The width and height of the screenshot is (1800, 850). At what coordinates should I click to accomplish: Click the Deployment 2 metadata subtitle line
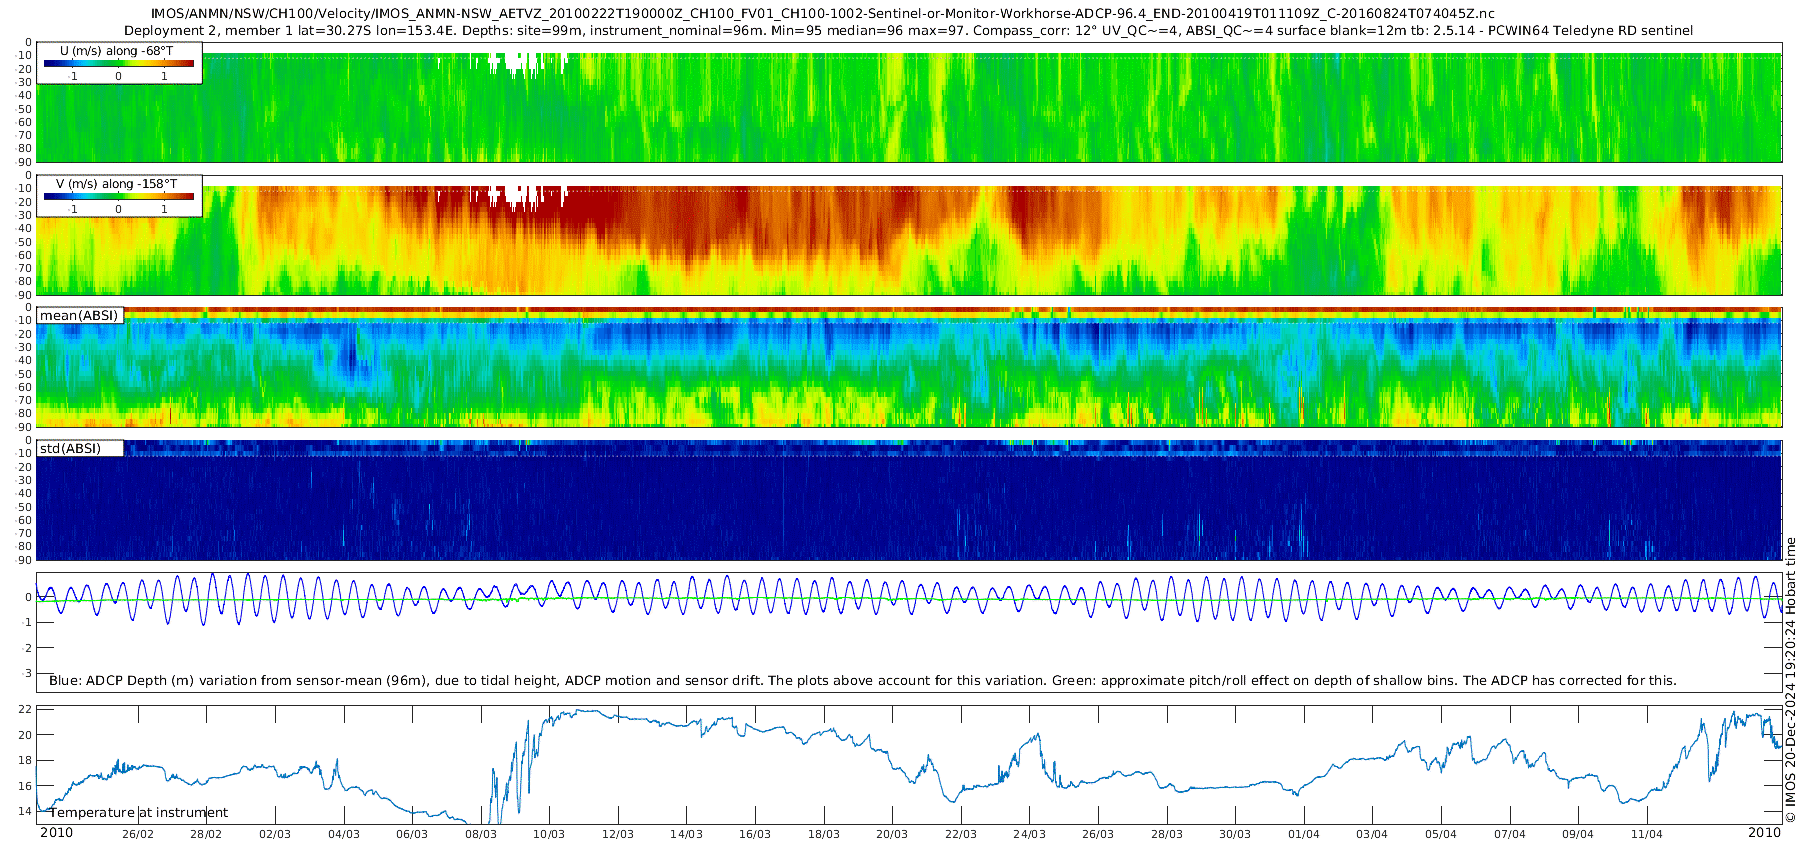coord(908,31)
